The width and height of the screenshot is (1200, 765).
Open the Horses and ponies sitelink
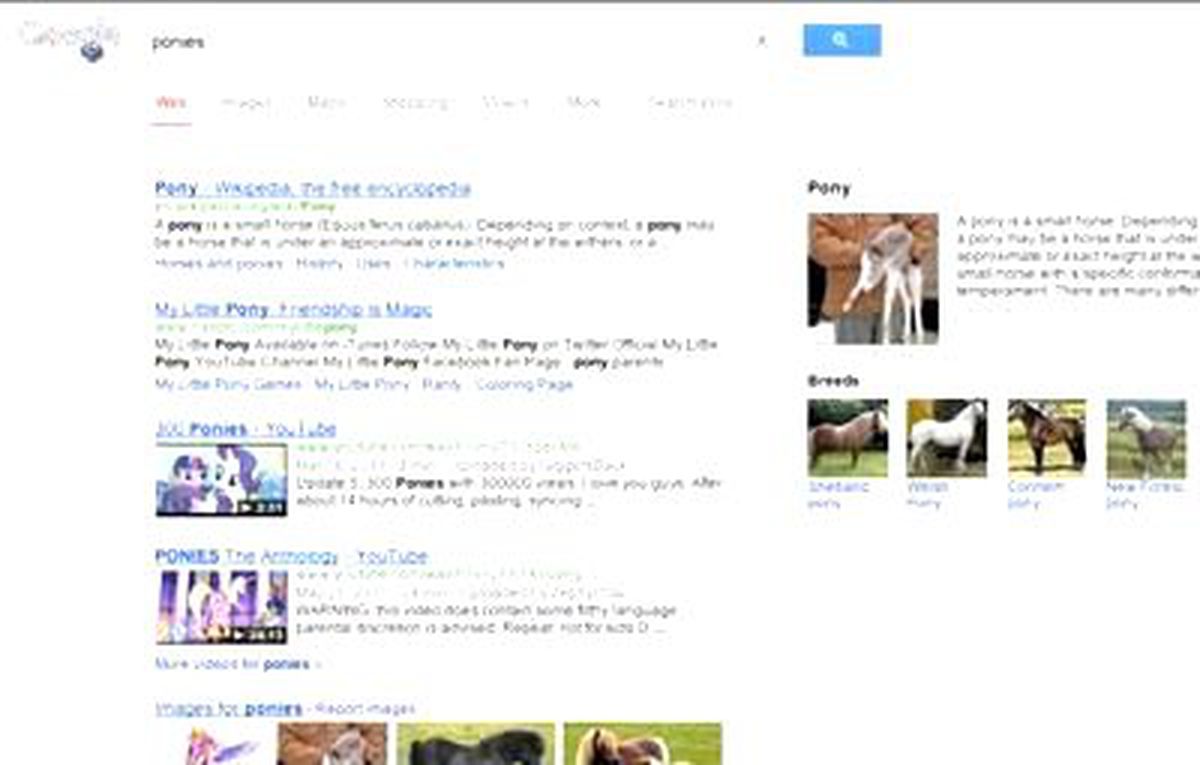pos(219,263)
